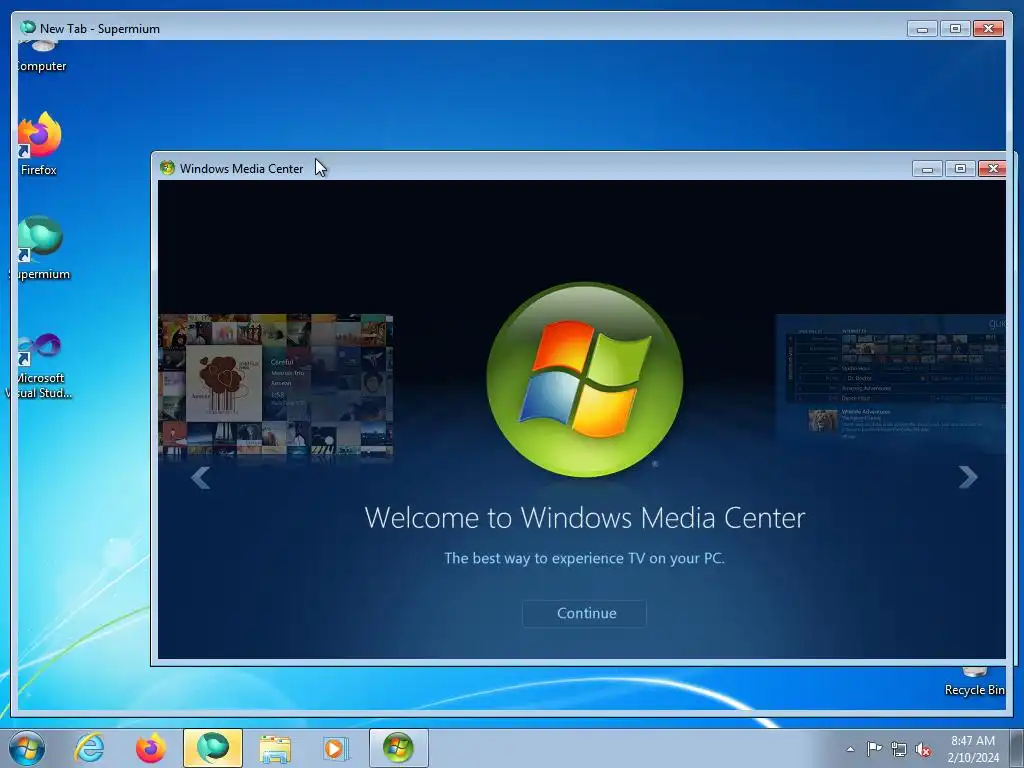1024x768 pixels.
Task: Open the Windows Start menu orb
Action: (27, 748)
